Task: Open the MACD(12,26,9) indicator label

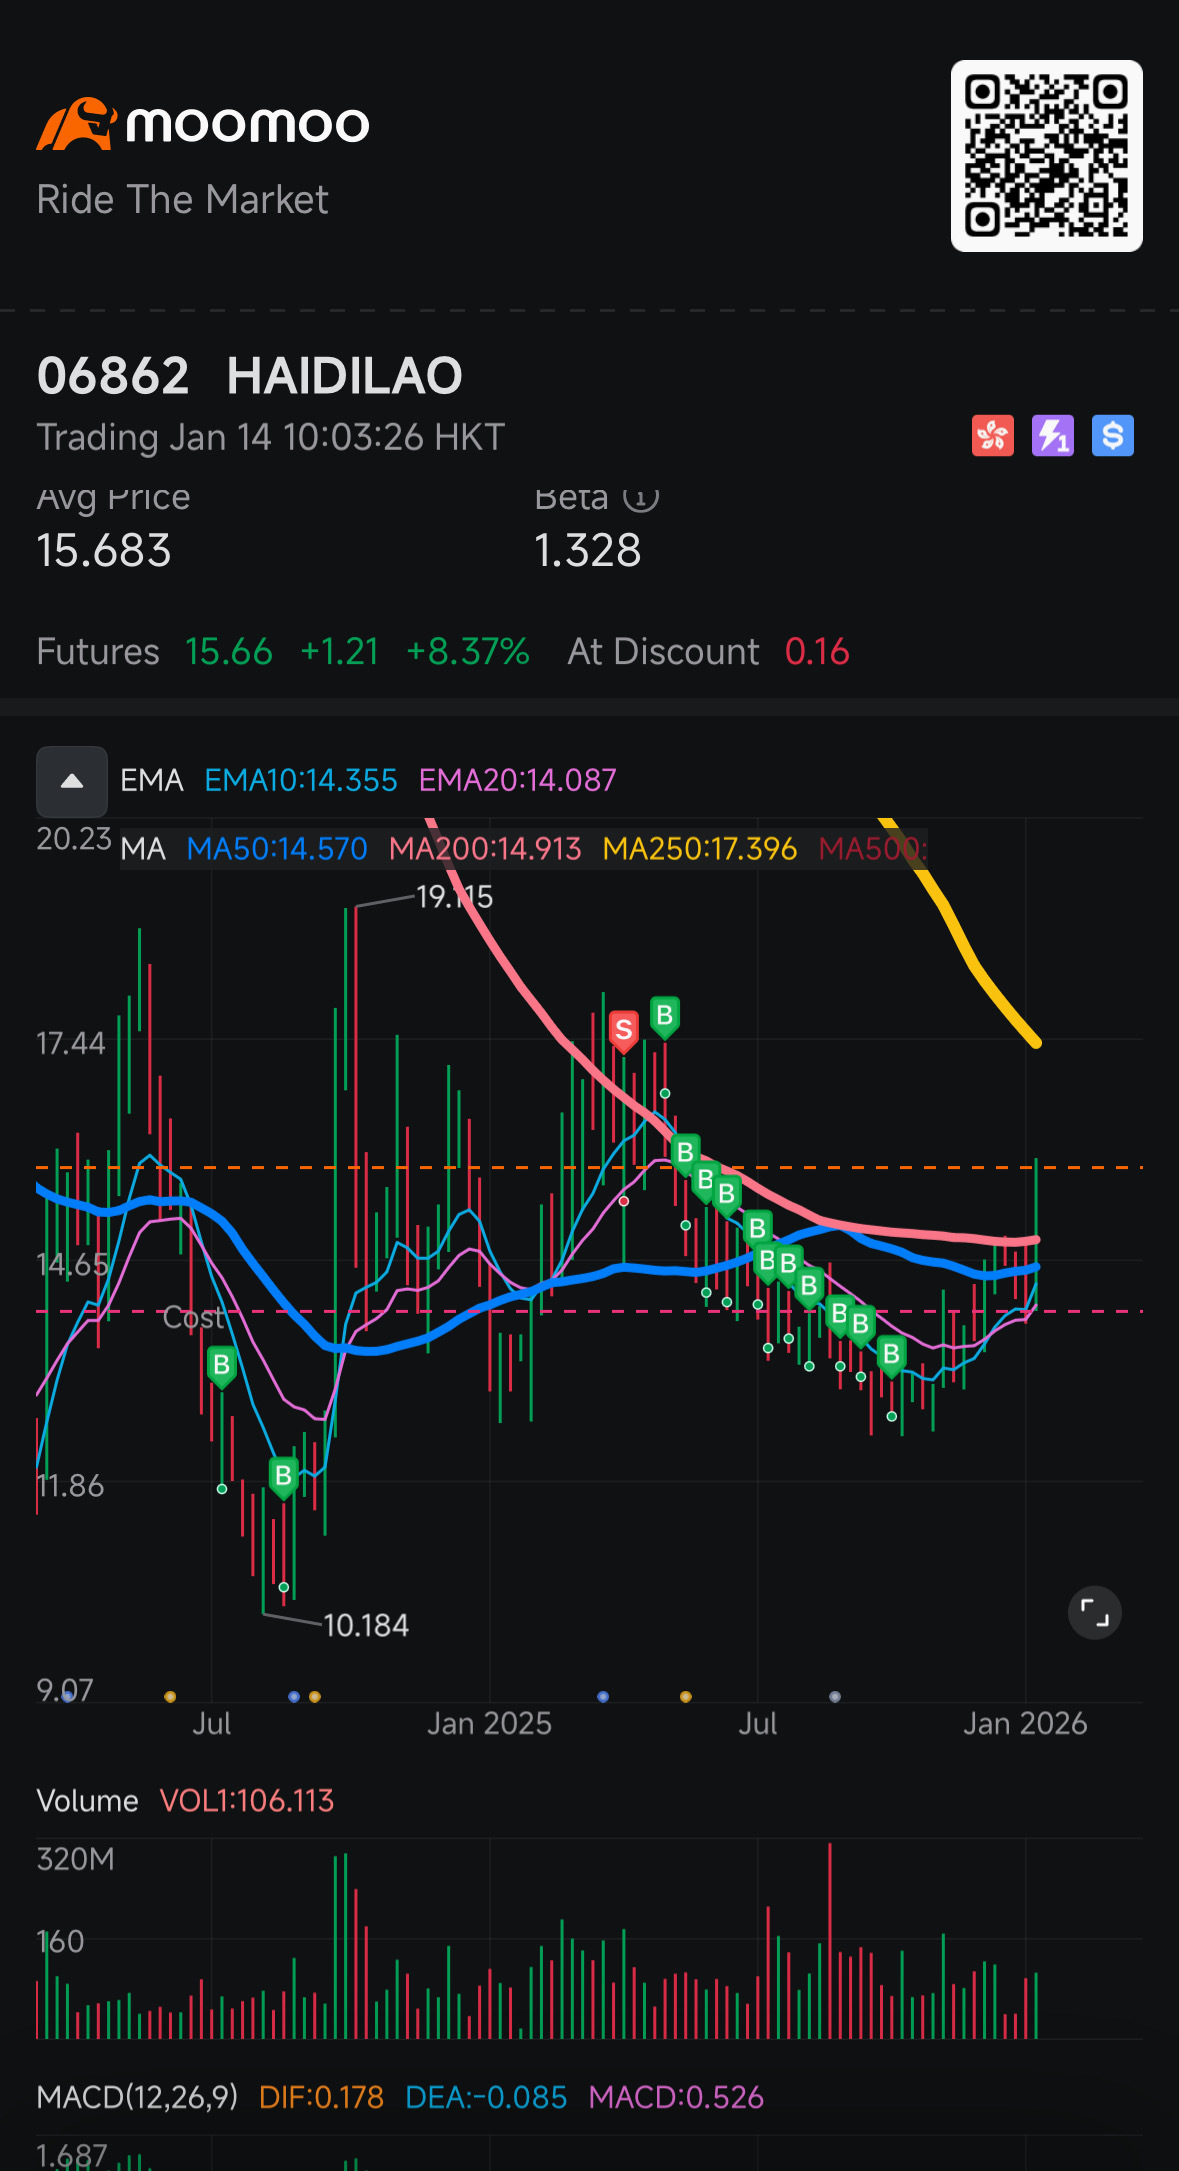Action: 137,2097
